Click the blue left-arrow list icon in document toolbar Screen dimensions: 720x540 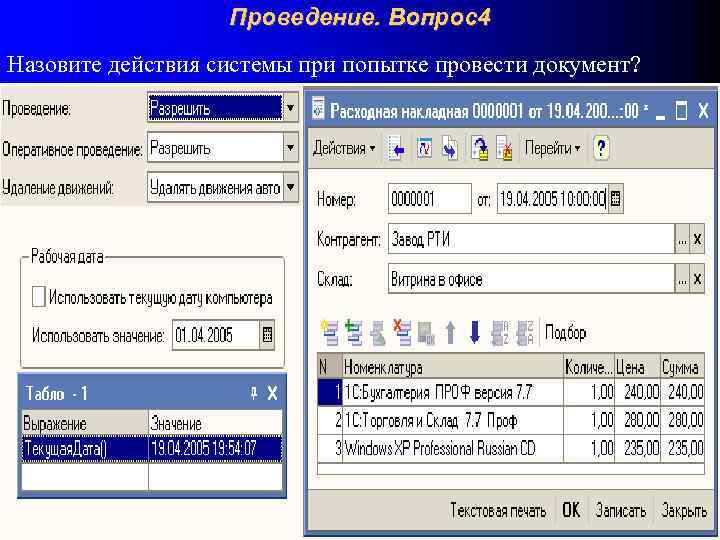point(396,149)
